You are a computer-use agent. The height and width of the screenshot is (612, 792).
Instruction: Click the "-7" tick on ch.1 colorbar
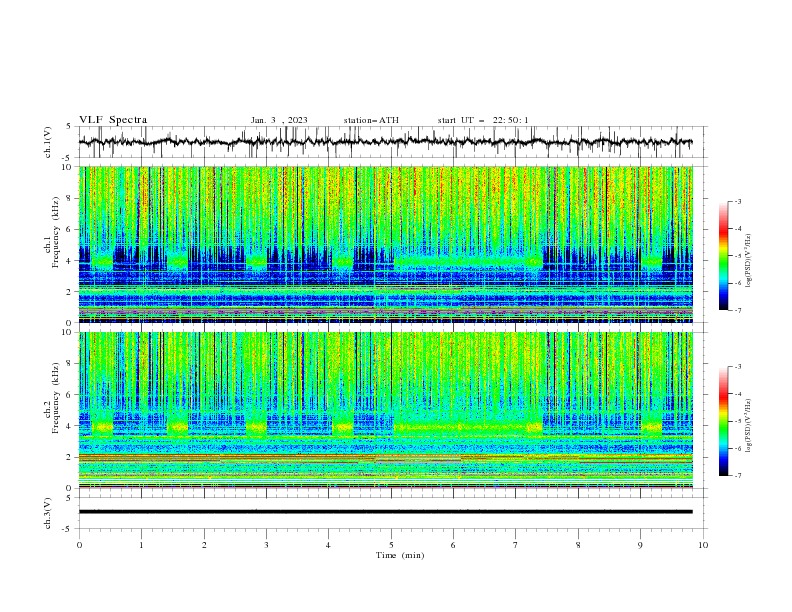737,310
